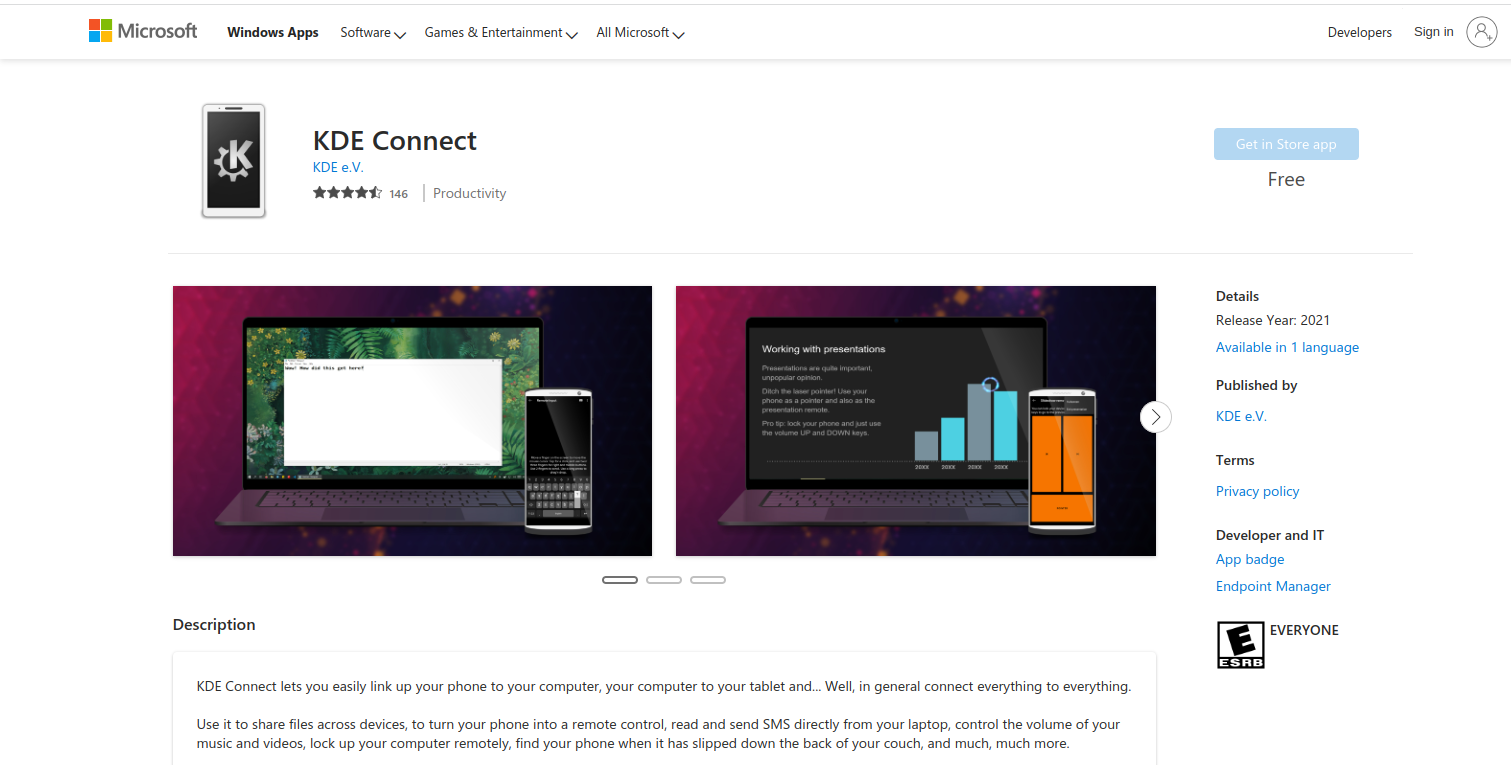Click the star rating for KDE Connect
Viewport: 1511px width, 765px height.
pos(347,193)
